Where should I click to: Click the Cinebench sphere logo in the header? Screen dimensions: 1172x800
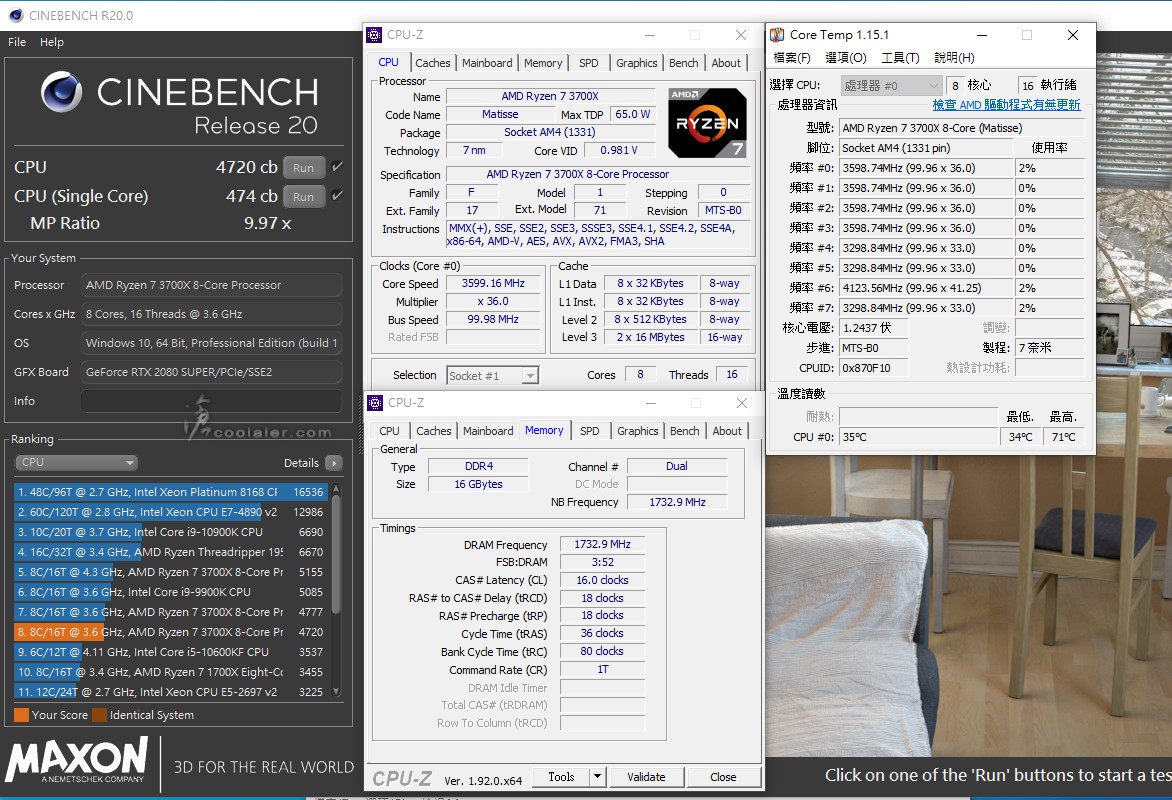point(62,92)
